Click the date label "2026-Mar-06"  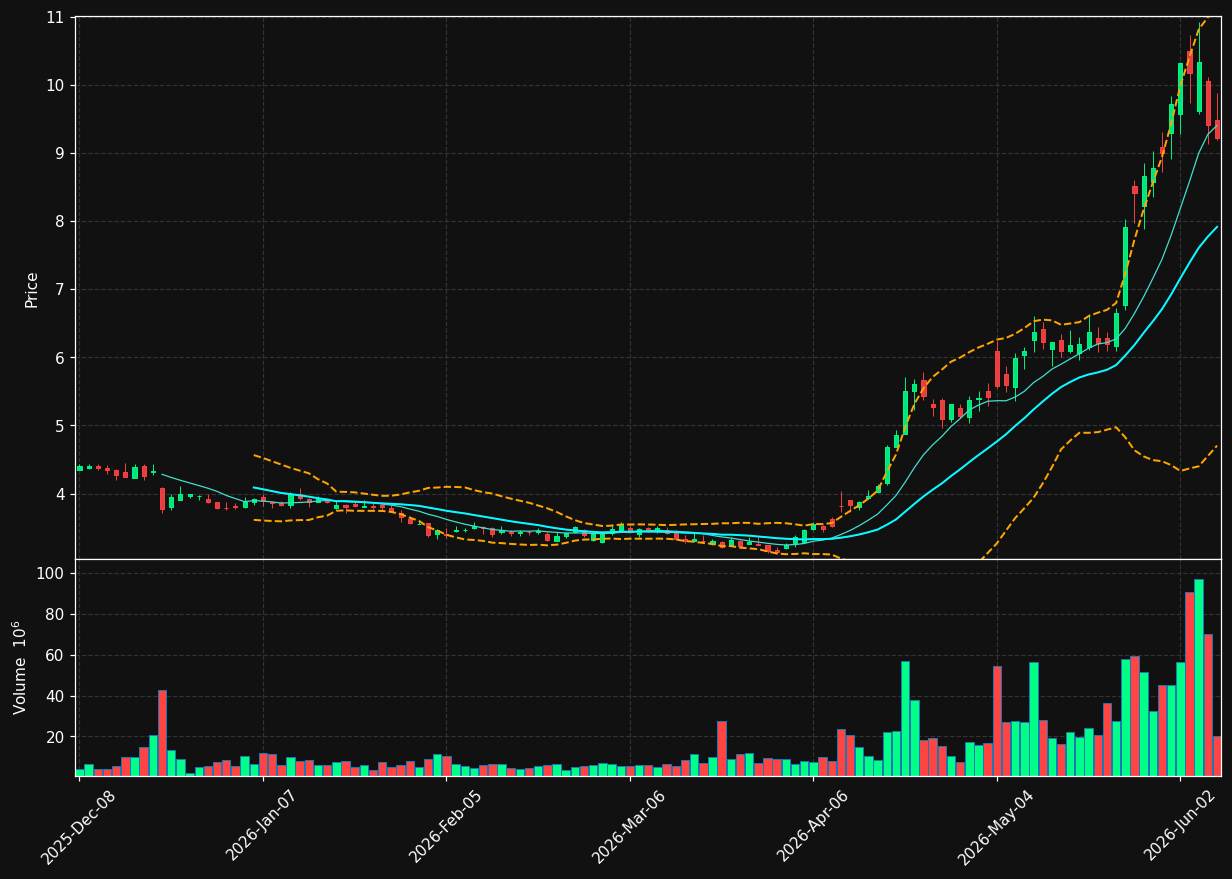(630, 826)
